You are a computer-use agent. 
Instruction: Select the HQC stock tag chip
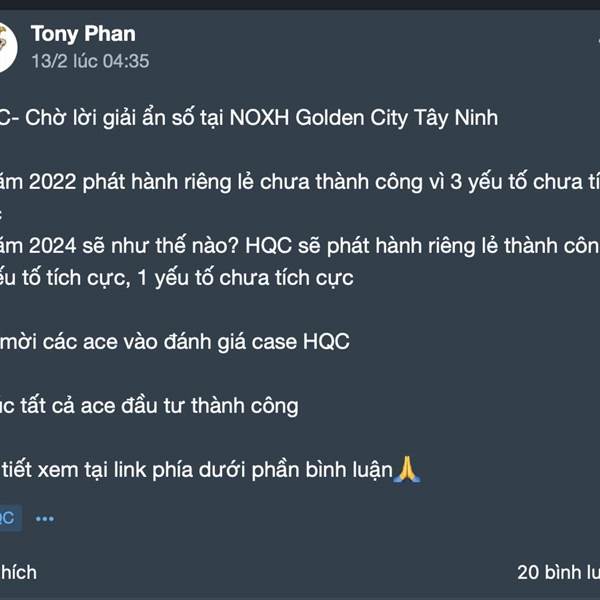[x=8, y=518]
